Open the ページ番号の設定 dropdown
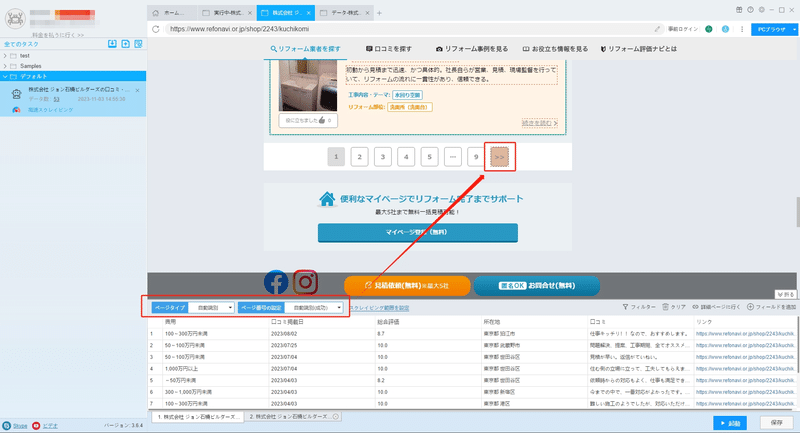The width and height of the screenshot is (800, 433). [x=313, y=308]
